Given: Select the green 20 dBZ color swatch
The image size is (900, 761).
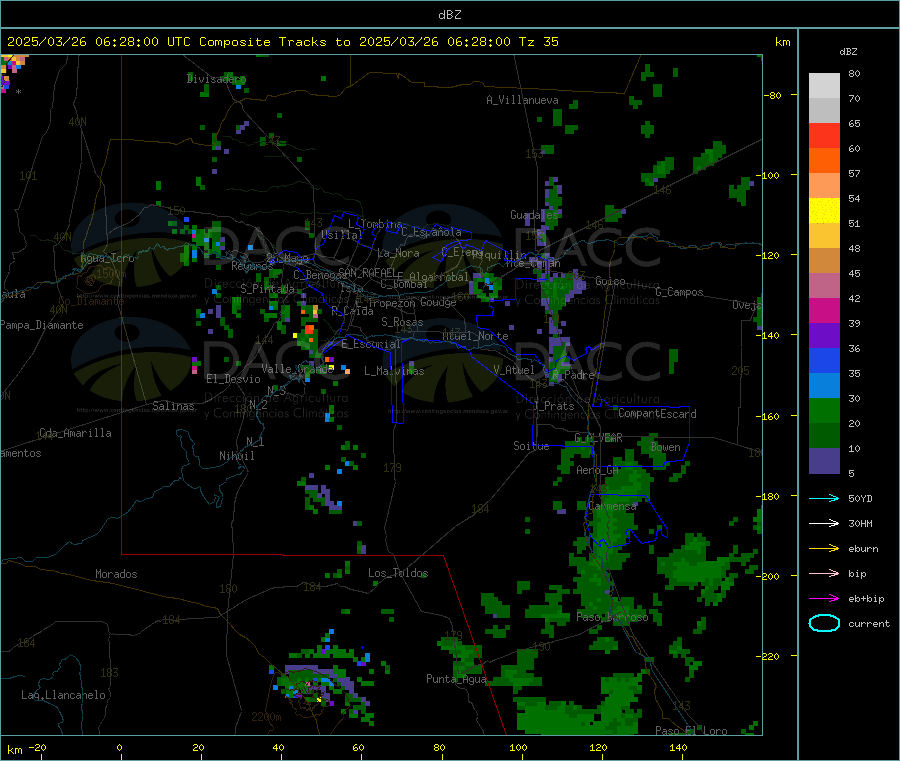Looking at the screenshot, I should 824,410.
